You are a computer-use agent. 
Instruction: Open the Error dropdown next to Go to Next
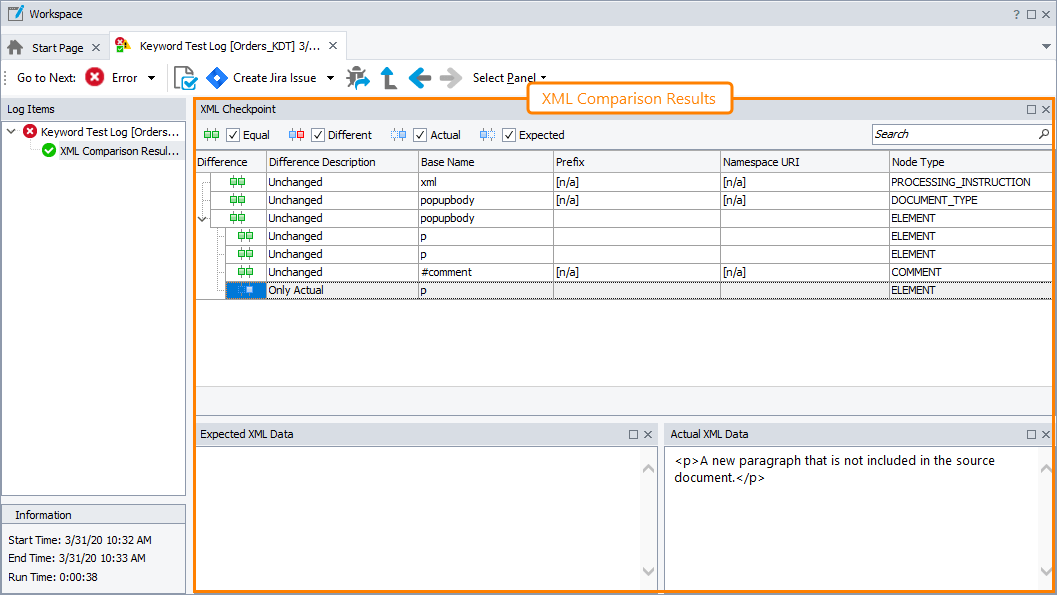click(154, 77)
